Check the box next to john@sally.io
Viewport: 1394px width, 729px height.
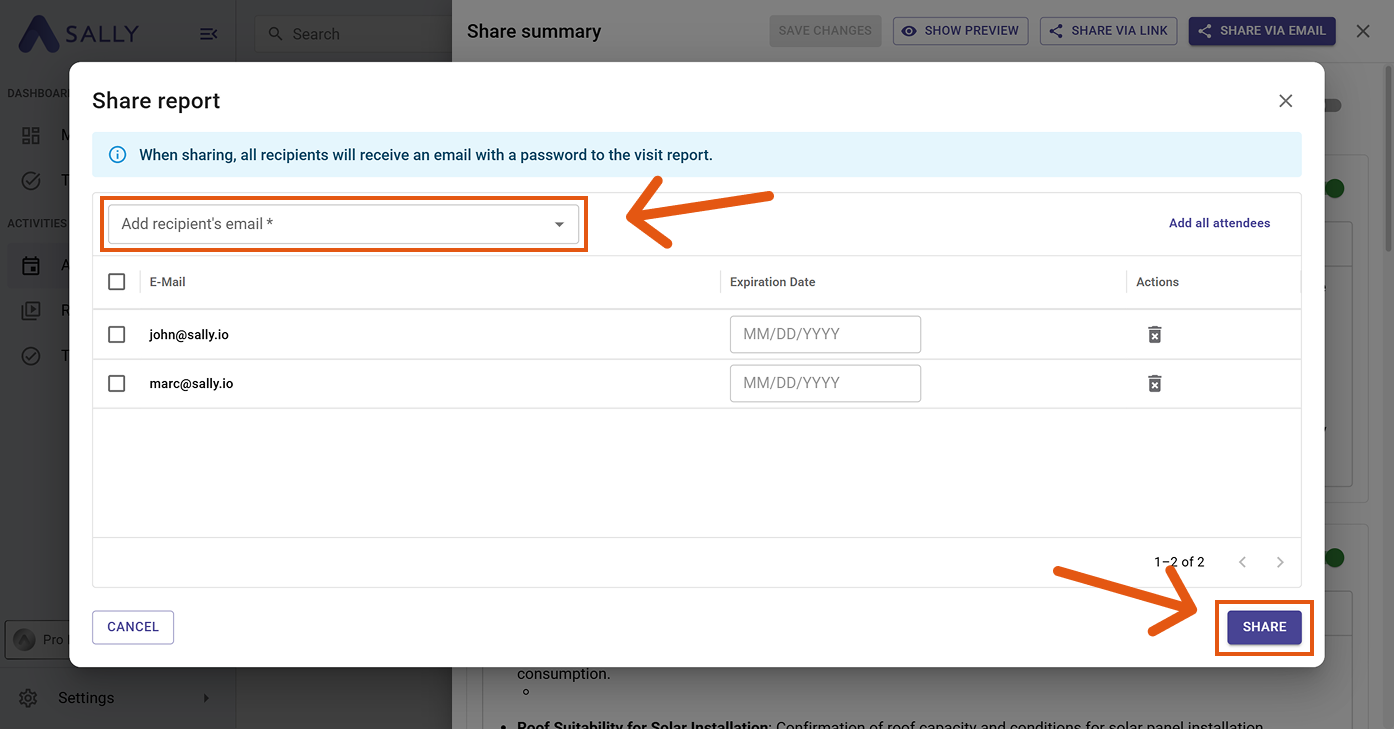(117, 334)
